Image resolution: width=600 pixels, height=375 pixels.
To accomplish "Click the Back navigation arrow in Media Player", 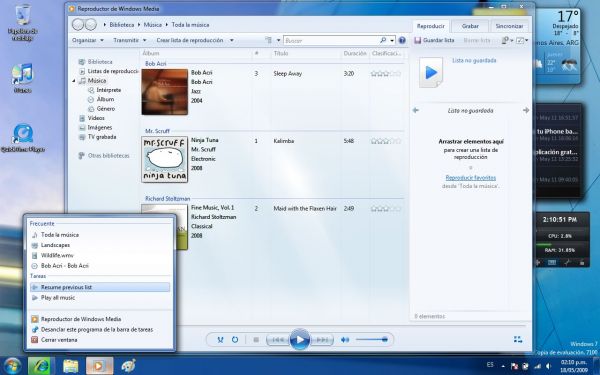I will (78, 24).
